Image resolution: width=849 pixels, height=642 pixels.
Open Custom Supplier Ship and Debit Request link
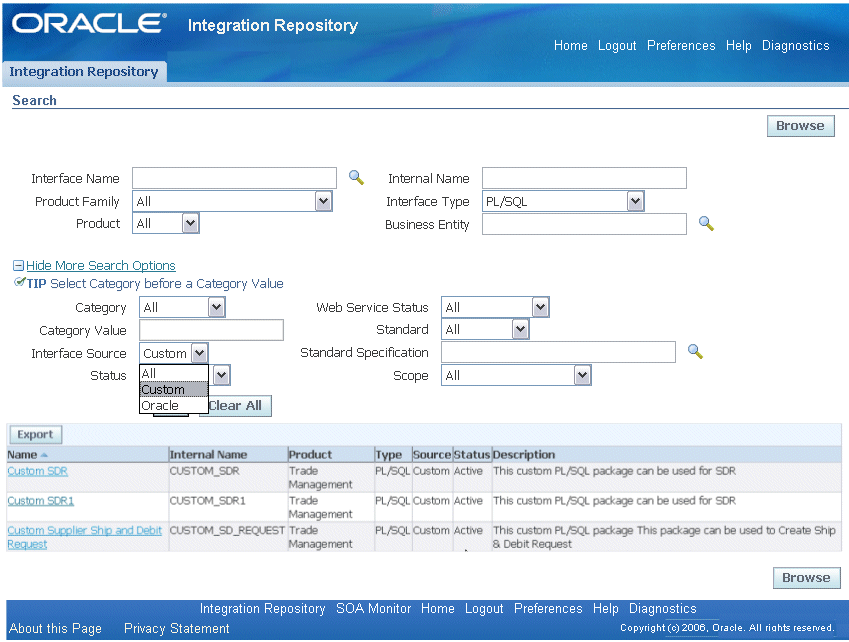click(x=84, y=537)
